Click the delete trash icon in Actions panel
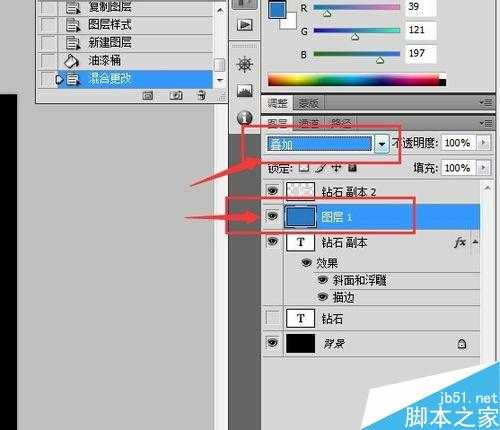 (201, 96)
